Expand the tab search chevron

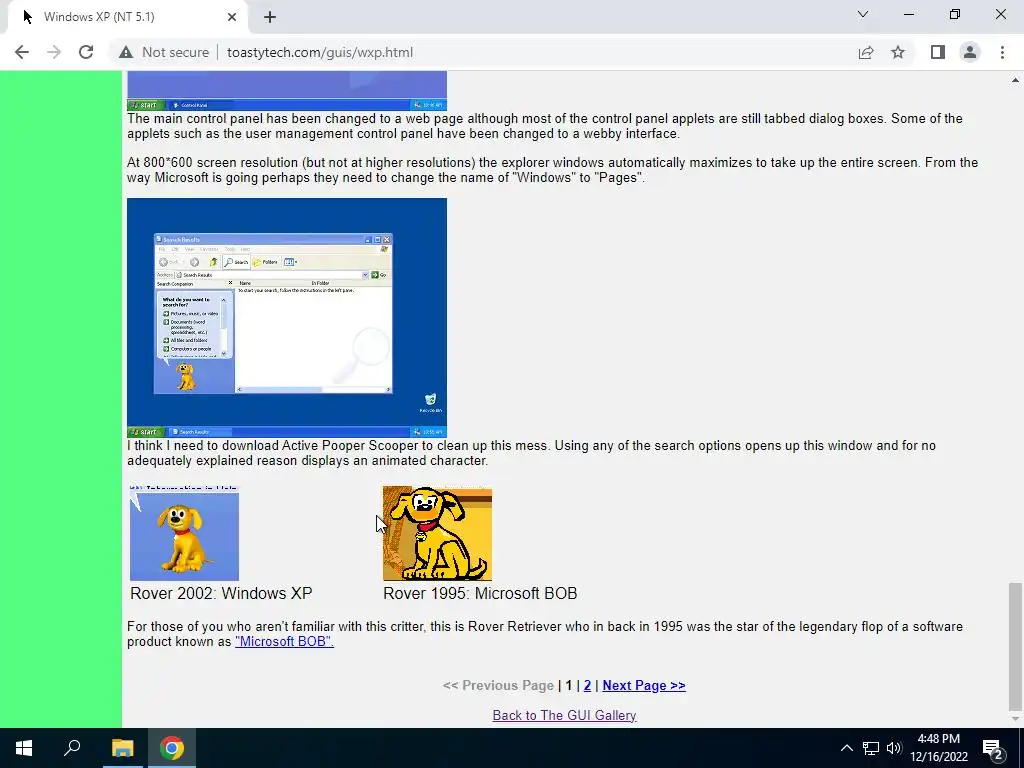click(x=863, y=14)
